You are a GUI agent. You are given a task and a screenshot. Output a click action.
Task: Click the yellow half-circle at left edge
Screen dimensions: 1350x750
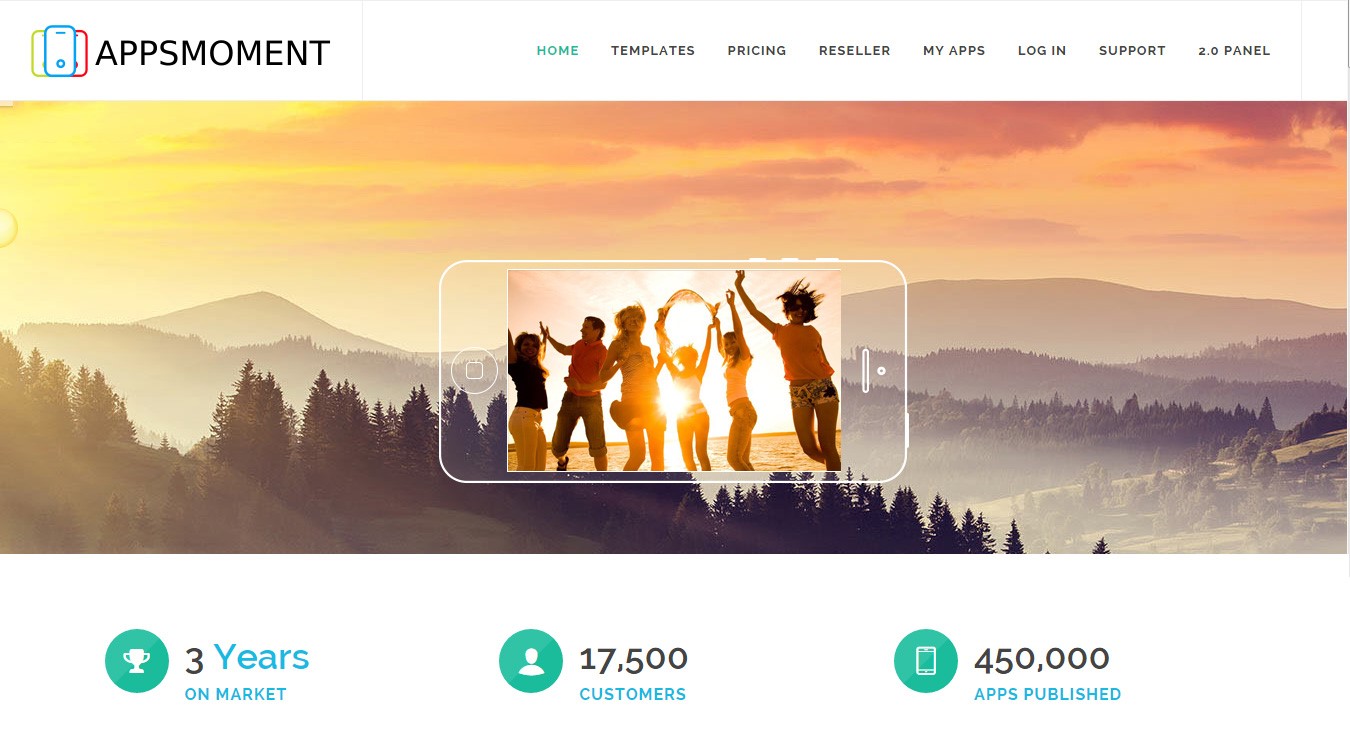(8, 228)
